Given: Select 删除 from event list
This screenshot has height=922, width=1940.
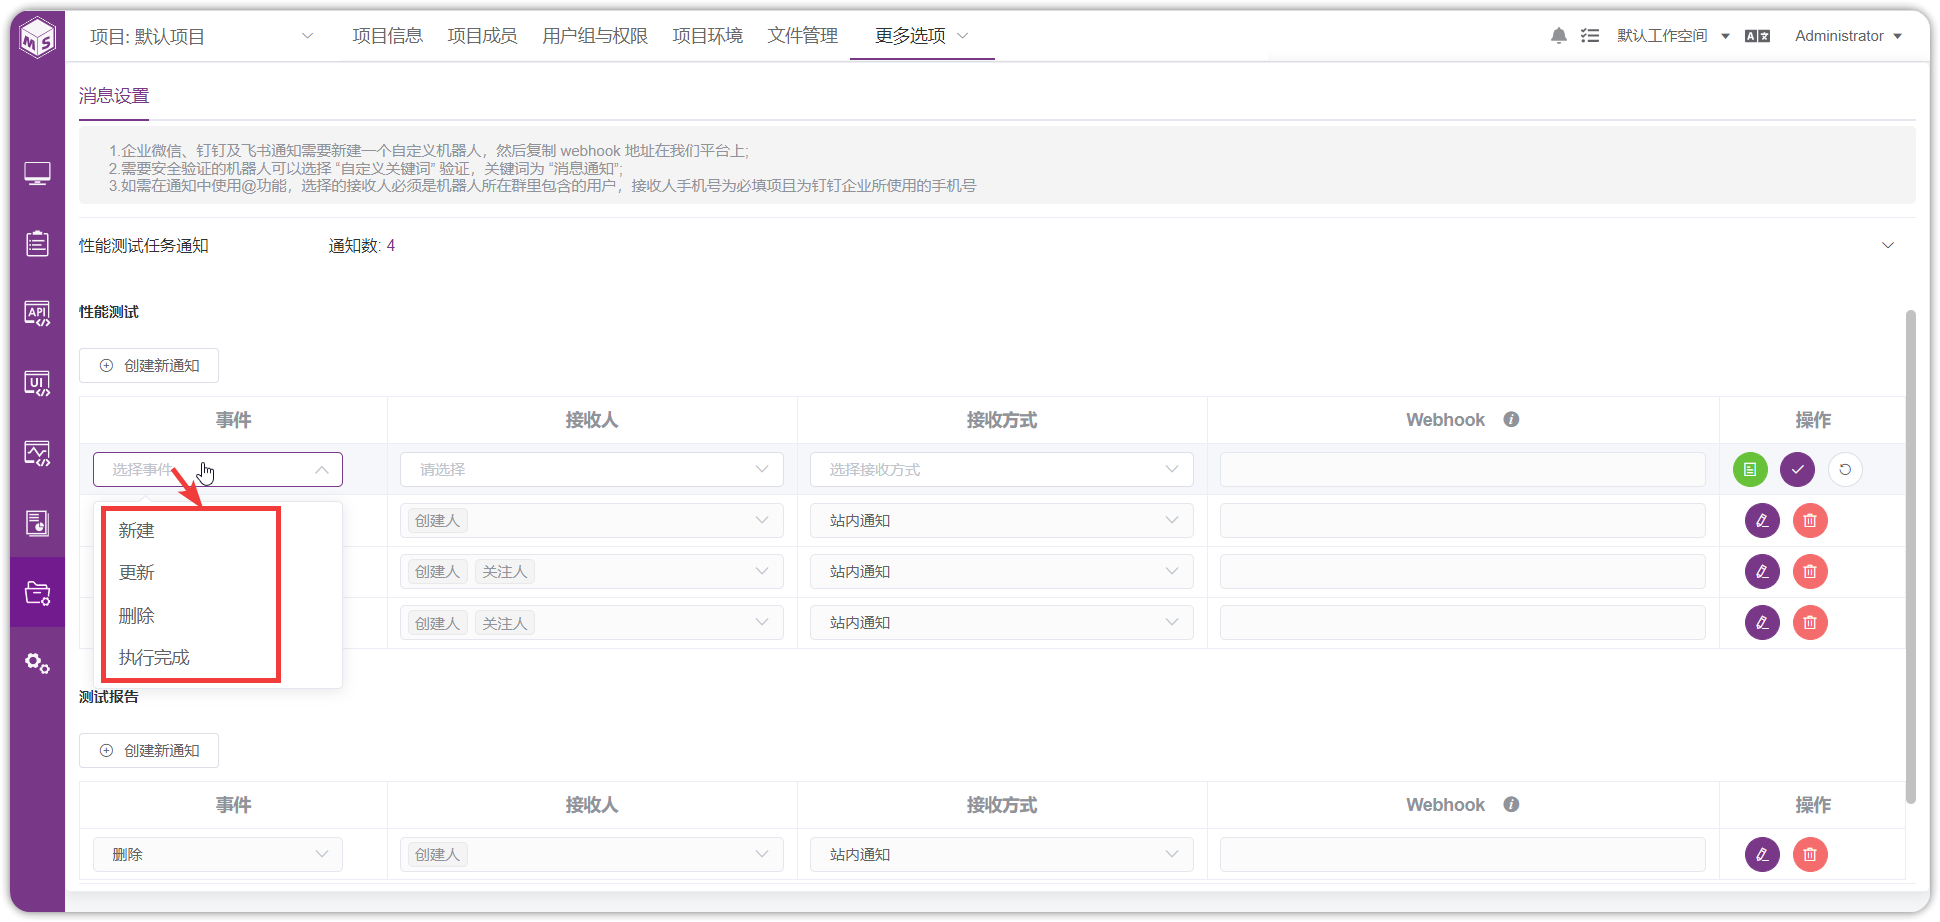Looking at the screenshot, I should 136,616.
